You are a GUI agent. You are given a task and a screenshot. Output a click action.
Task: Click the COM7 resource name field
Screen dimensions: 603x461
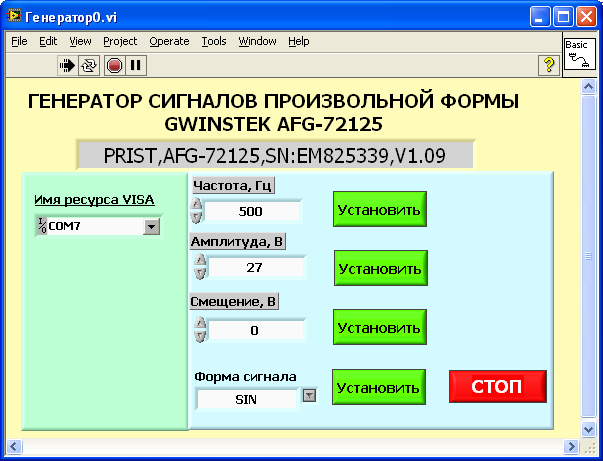(95, 226)
